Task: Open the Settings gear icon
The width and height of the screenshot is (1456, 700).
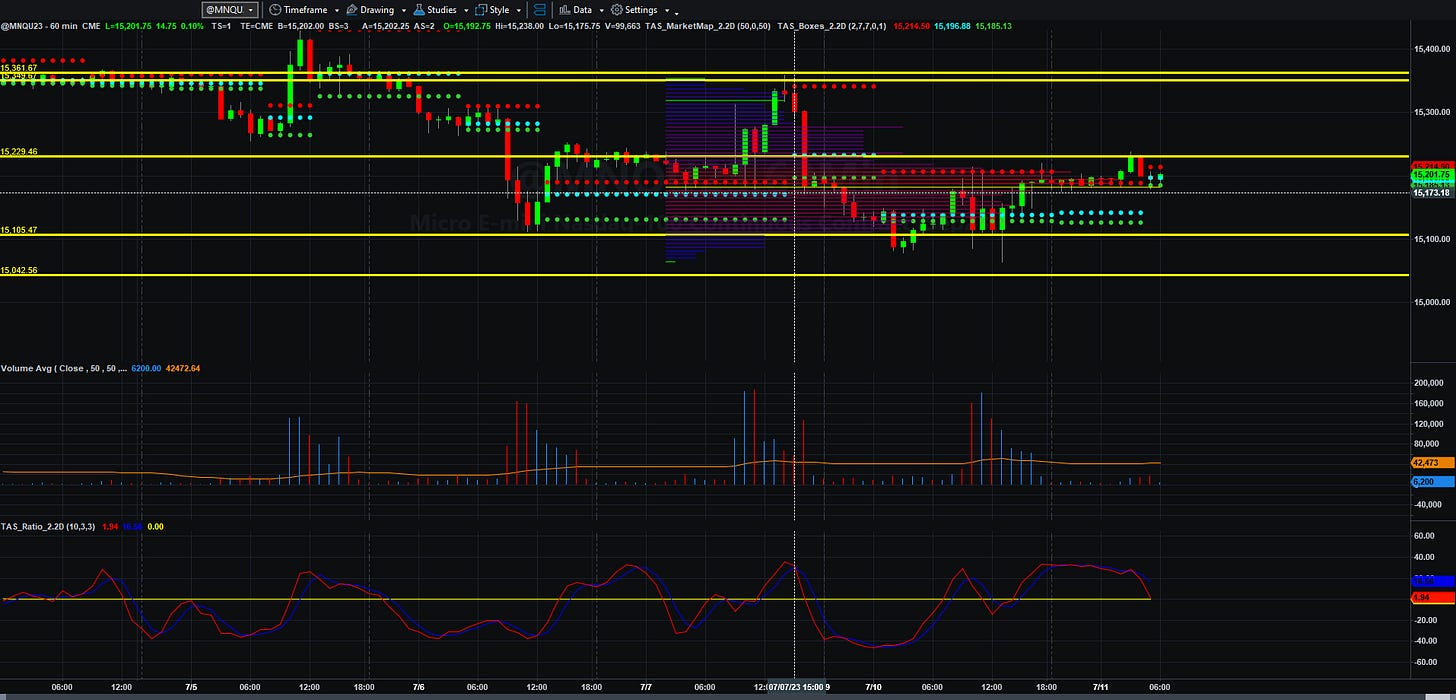Action: pyautogui.click(x=617, y=10)
